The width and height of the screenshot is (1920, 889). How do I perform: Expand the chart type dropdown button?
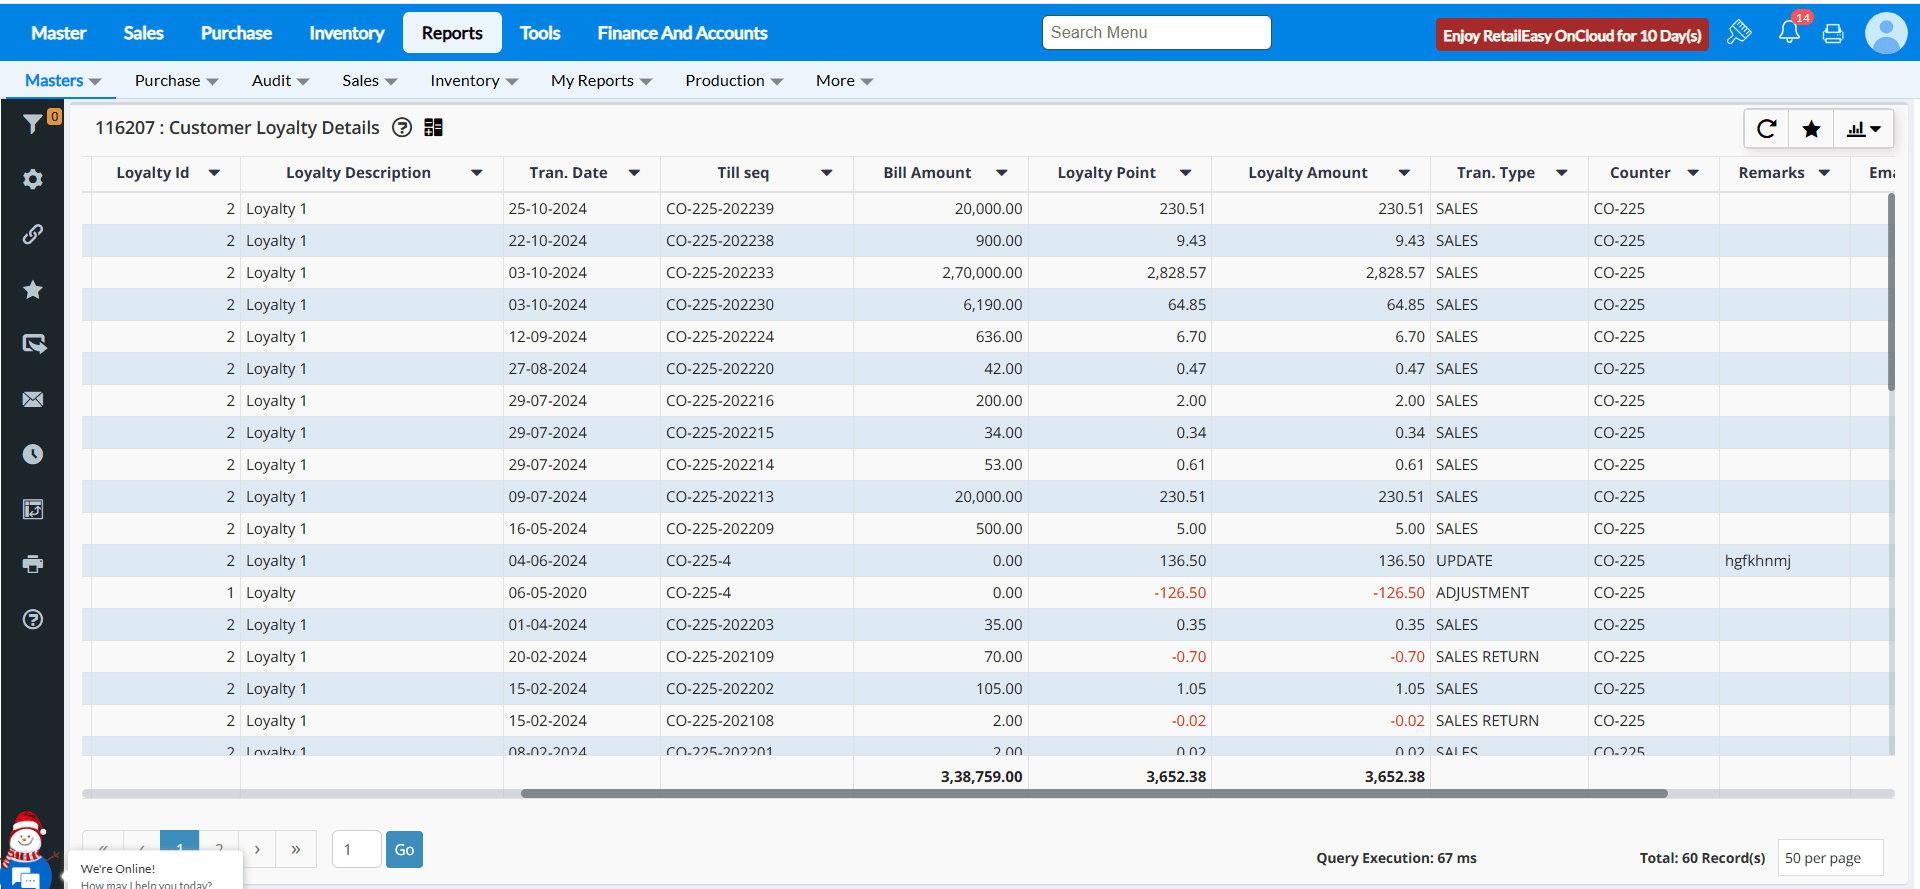pos(1864,129)
